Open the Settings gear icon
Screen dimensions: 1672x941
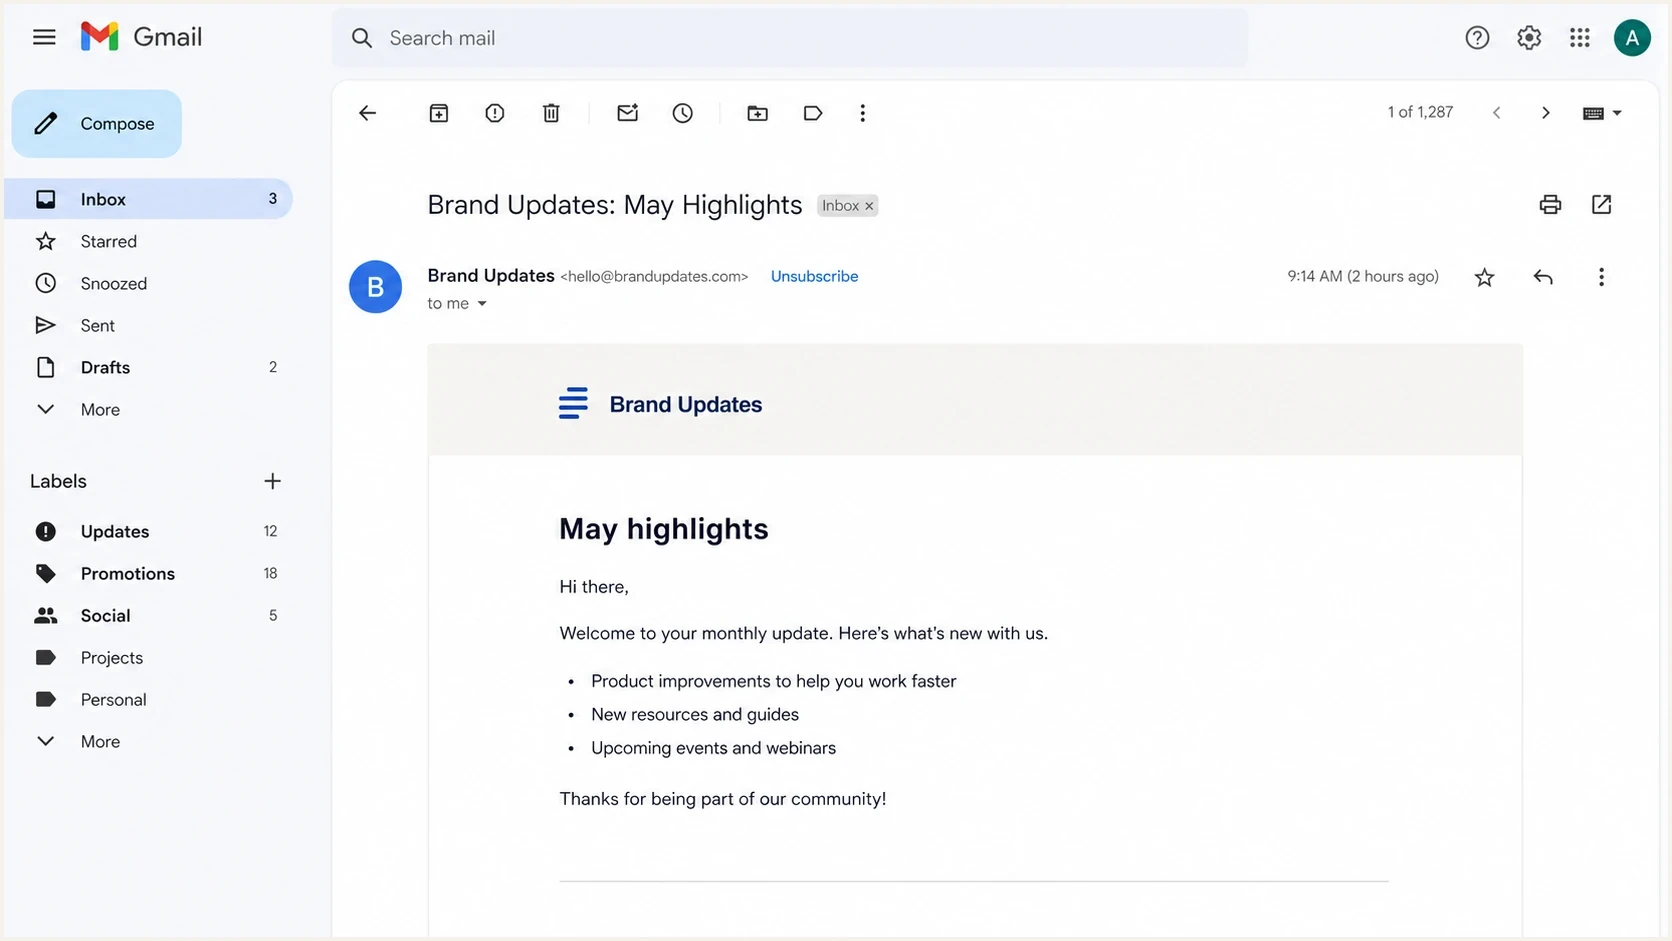click(1529, 38)
